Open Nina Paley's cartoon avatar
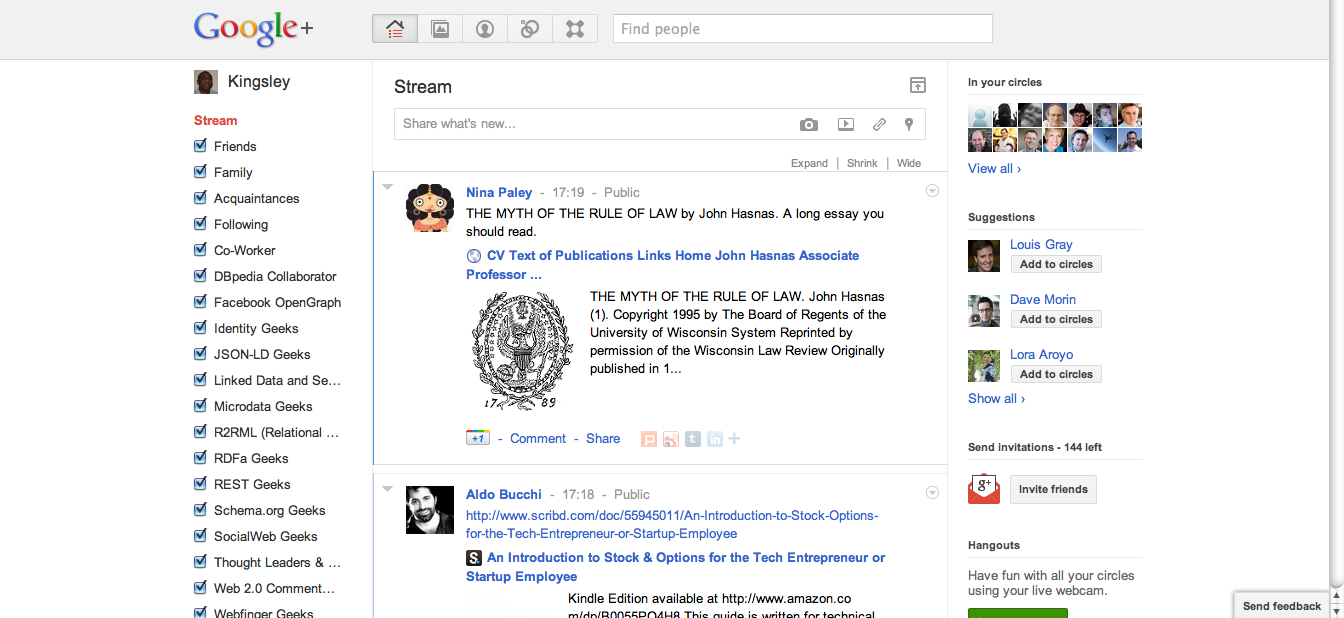 (x=430, y=208)
